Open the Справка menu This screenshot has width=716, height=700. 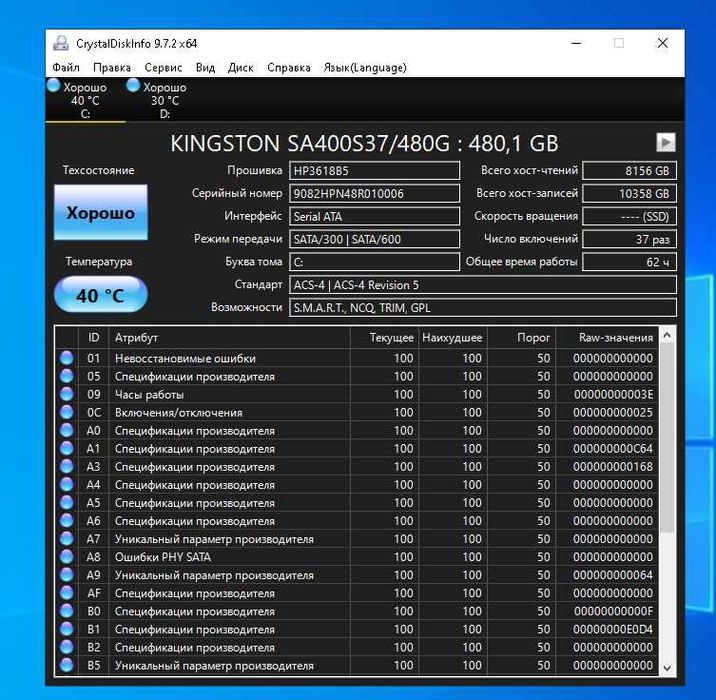[x=289, y=68]
